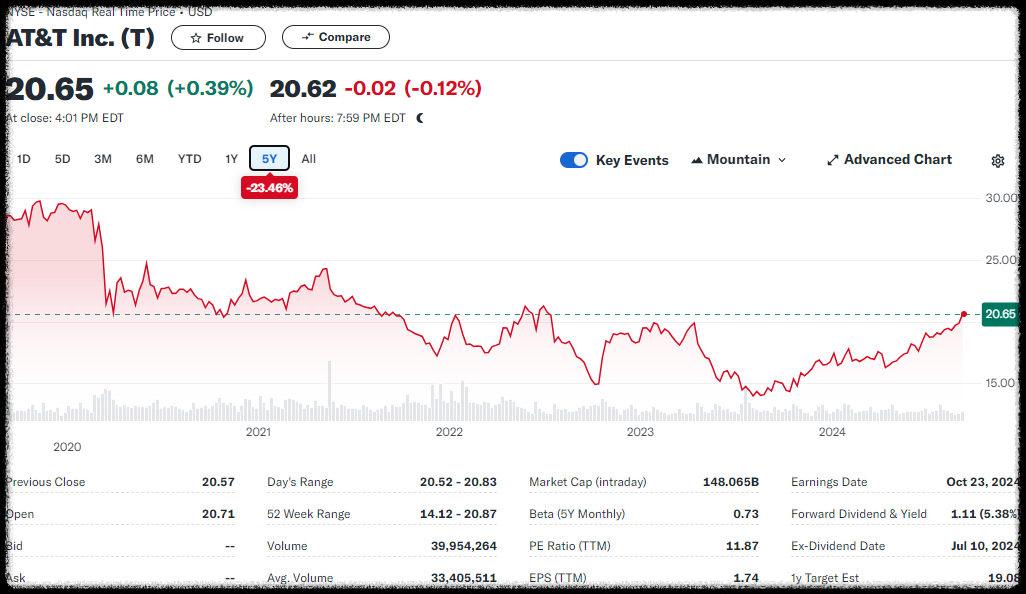Click the Forward Dividend & Yield label

click(x=858, y=514)
